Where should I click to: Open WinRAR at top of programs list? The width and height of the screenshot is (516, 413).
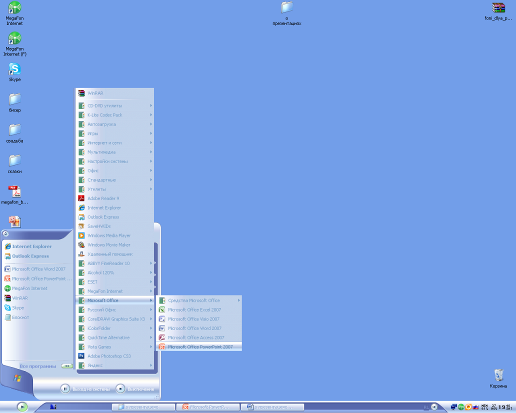pyautogui.click(x=115, y=93)
